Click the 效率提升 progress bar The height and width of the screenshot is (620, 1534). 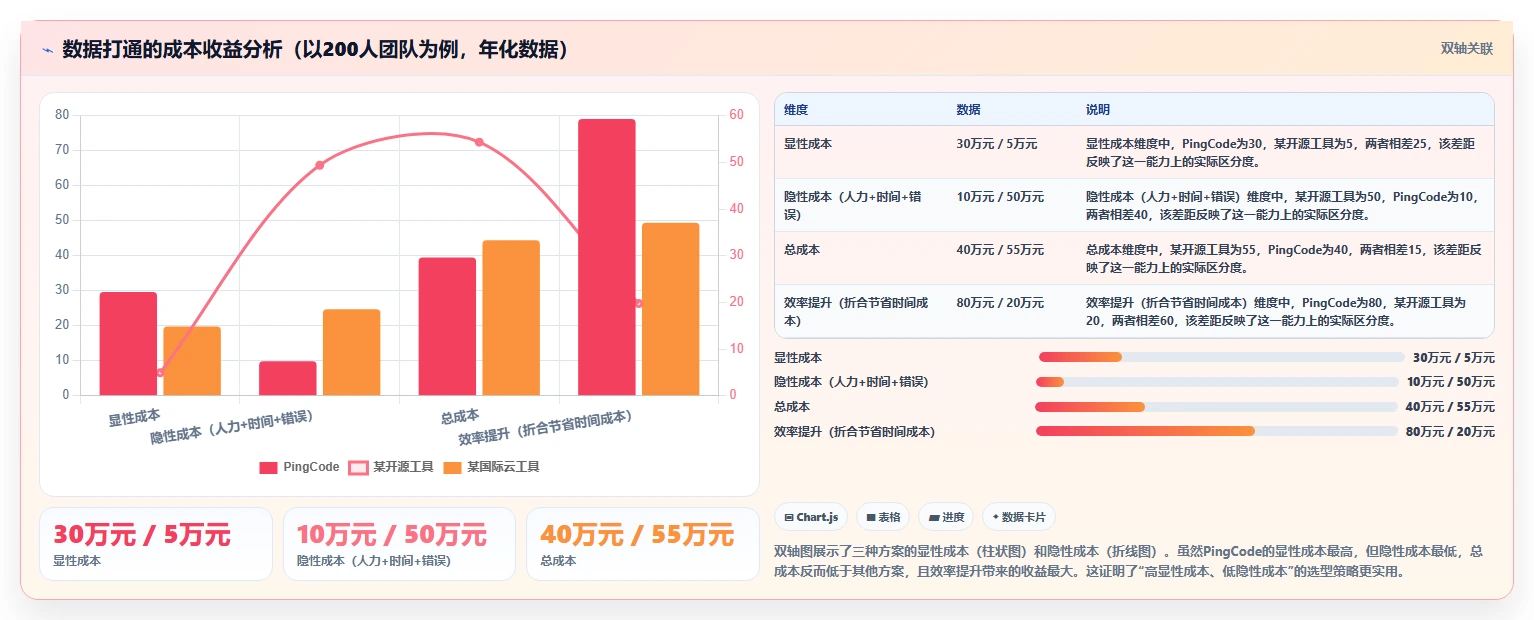pos(1216,431)
